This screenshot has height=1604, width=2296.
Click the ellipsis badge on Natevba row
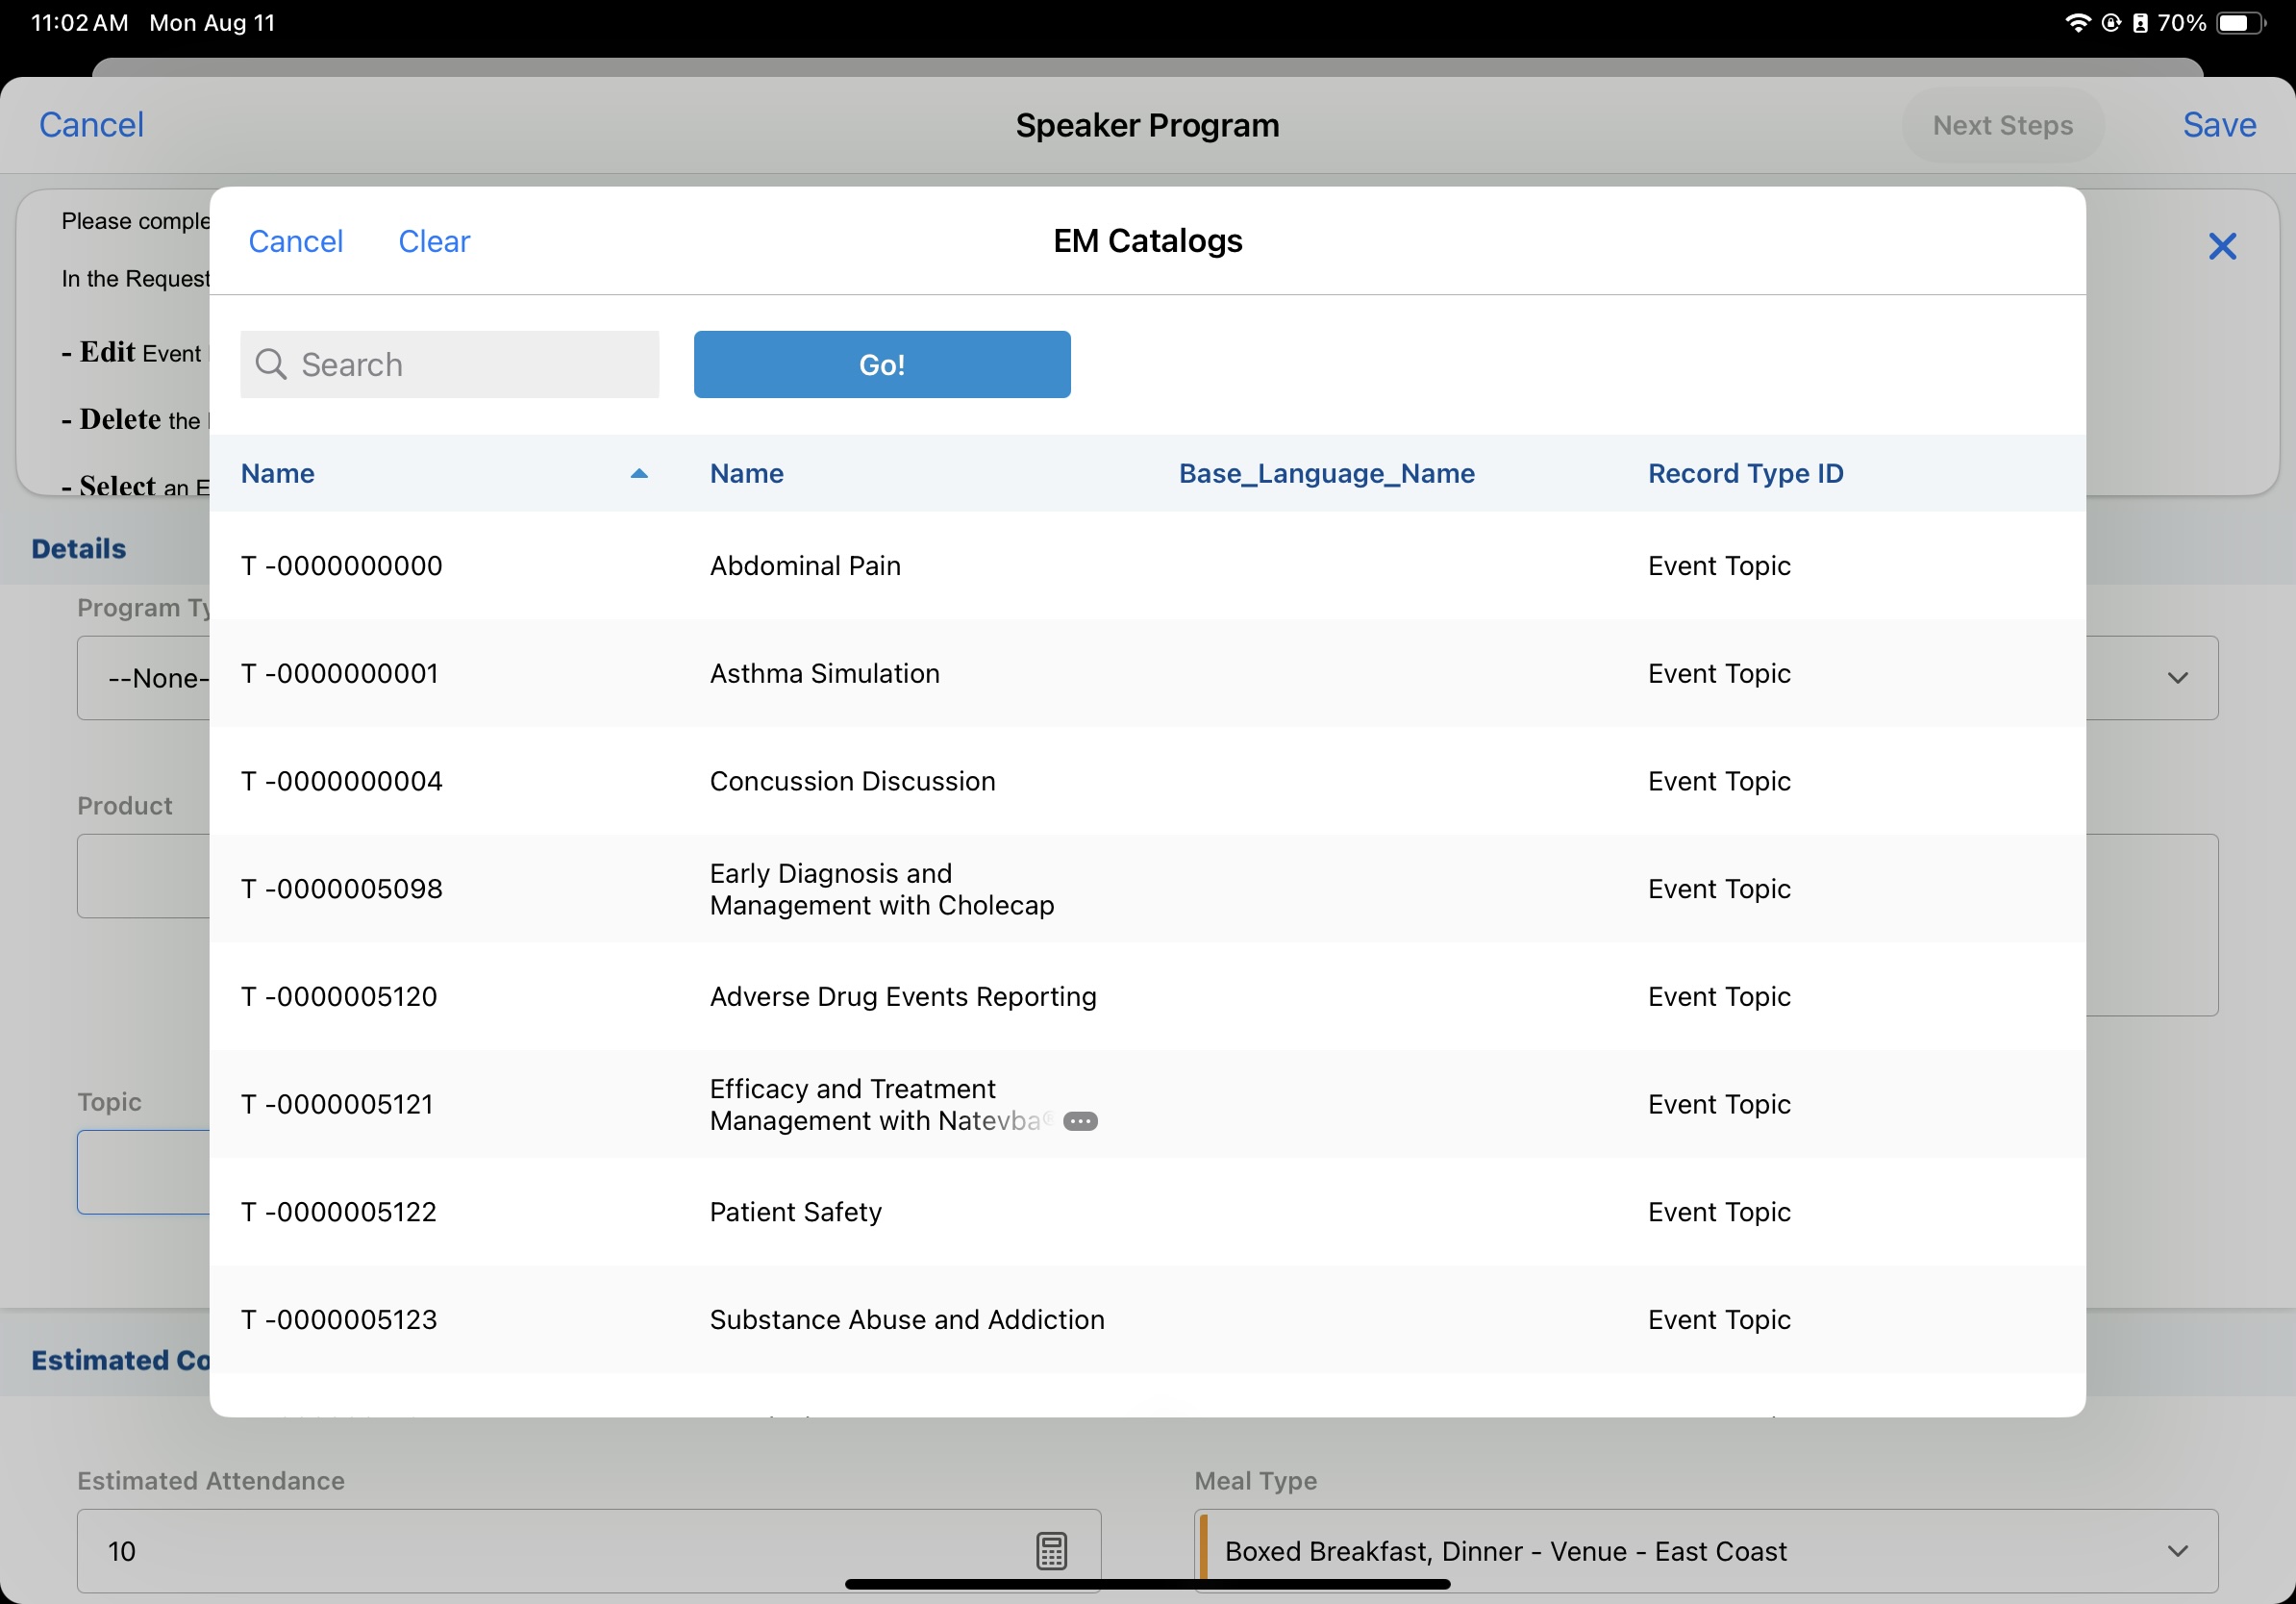point(1080,1121)
